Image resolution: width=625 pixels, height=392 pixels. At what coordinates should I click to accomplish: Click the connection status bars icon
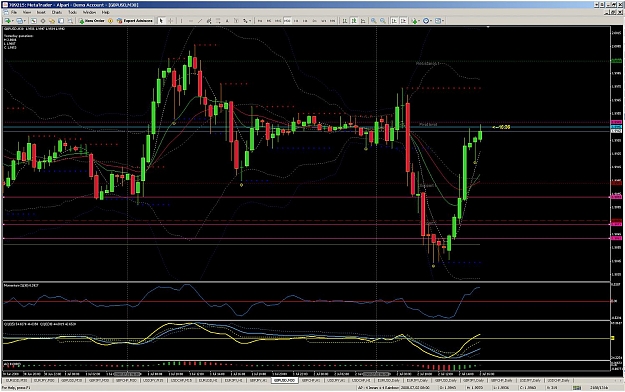pos(577,387)
